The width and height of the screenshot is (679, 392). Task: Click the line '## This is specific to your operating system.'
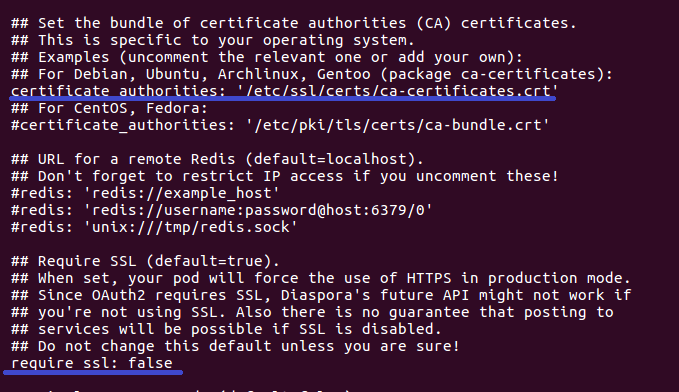(x=213, y=40)
